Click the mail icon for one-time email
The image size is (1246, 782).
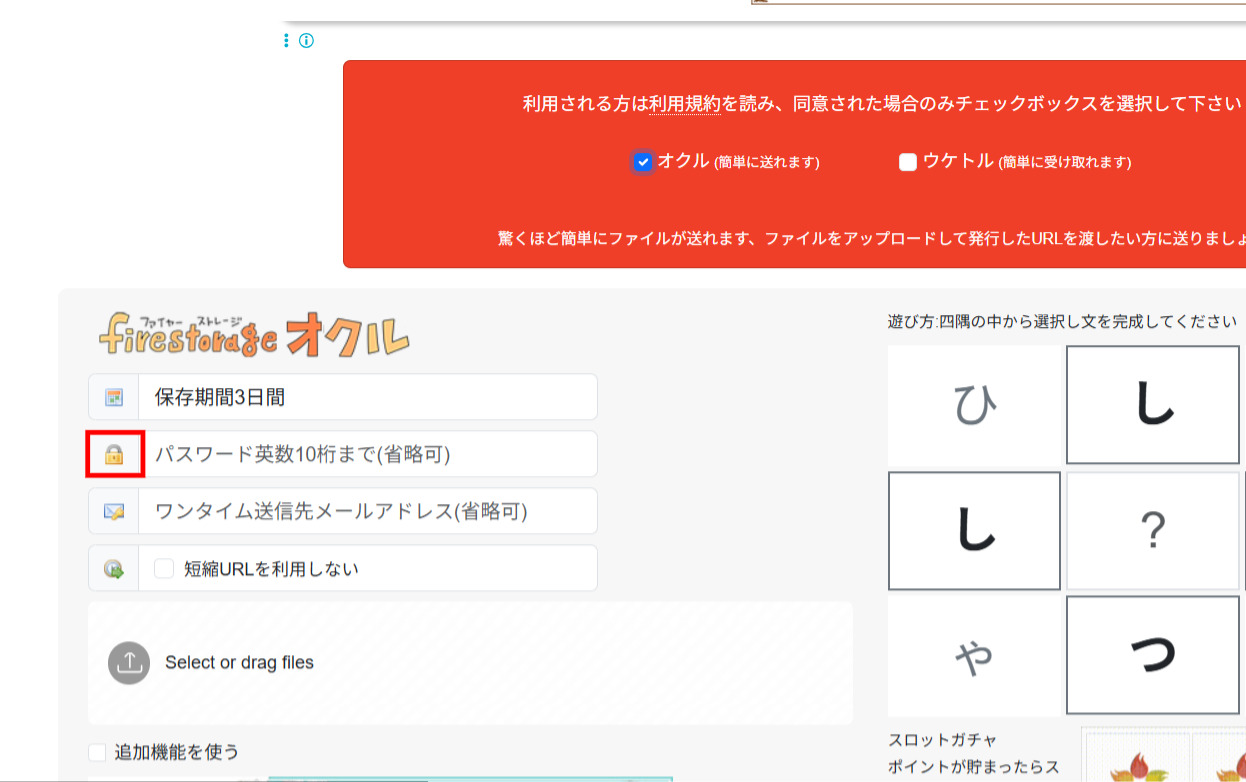click(113, 511)
